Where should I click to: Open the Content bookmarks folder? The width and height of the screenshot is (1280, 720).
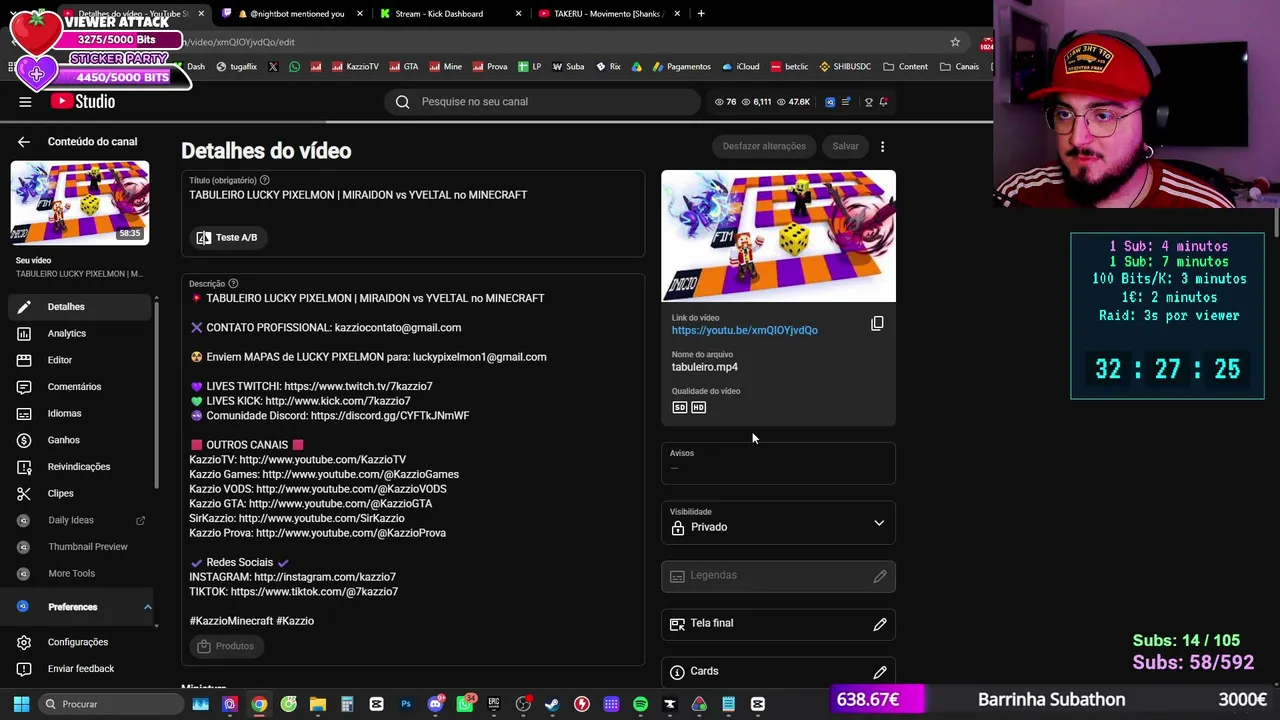(906, 67)
